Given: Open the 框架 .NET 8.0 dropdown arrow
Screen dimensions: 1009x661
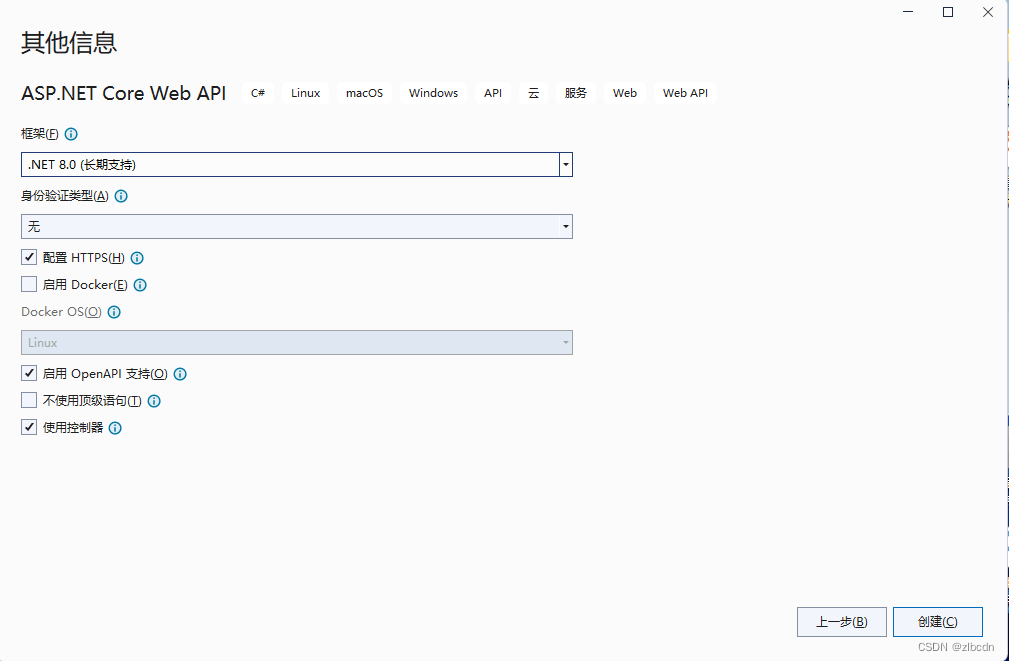Looking at the screenshot, I should pyautogui.click(x=566, y=165).
